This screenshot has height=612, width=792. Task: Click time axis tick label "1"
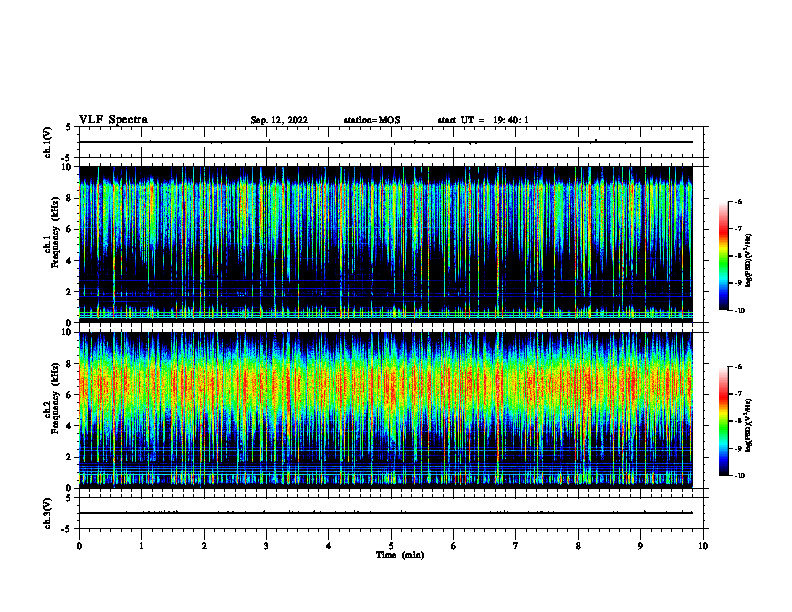click(x=141, y=546)
